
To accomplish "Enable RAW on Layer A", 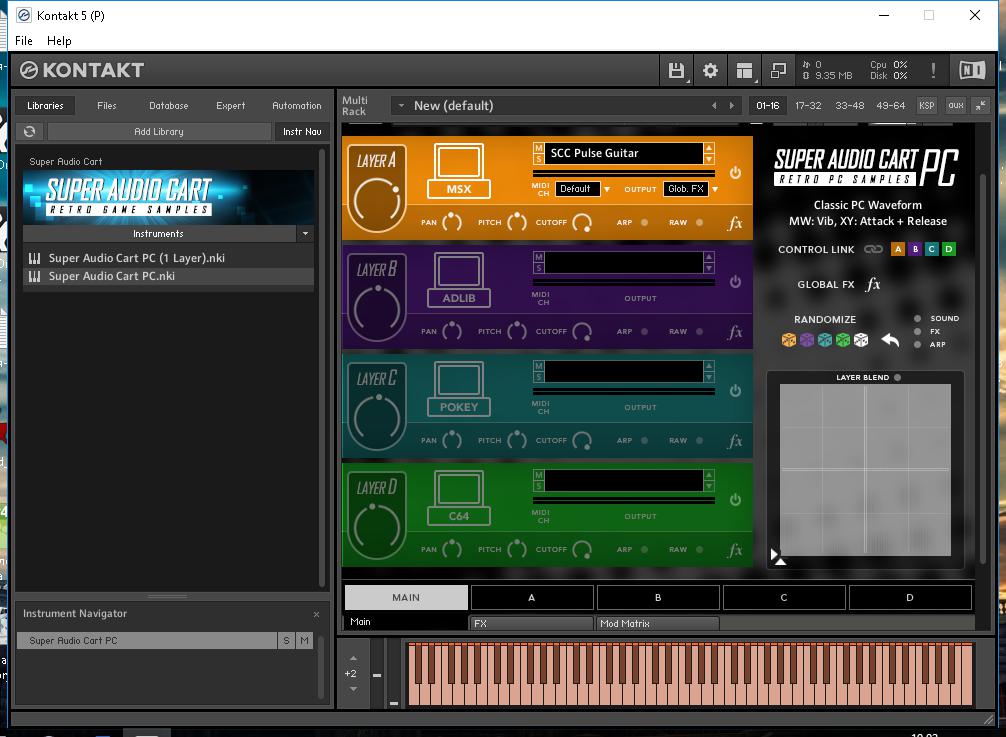I will pyautogui.click(x=699, y=223).
